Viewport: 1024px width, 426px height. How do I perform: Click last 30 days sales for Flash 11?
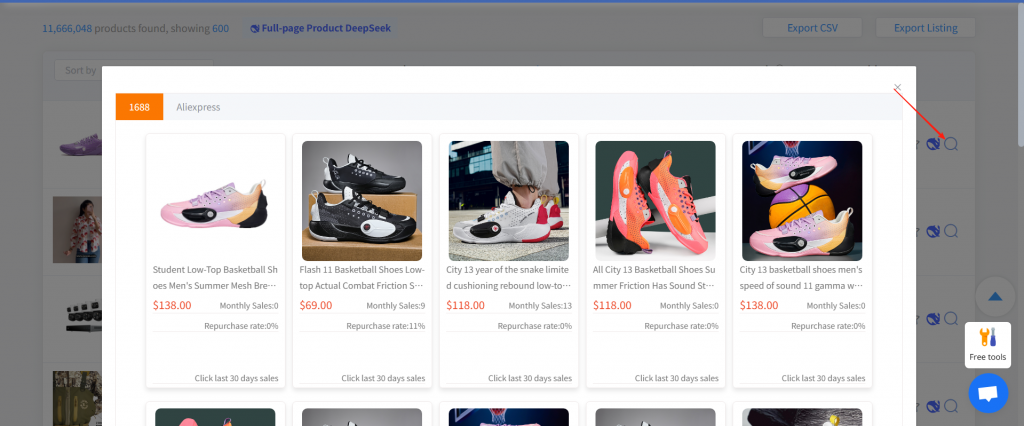(383, 378)
